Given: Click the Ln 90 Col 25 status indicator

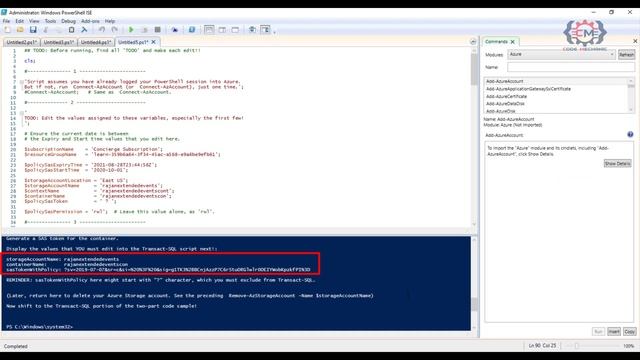Looking at the screenshot, I should [542, 346].
